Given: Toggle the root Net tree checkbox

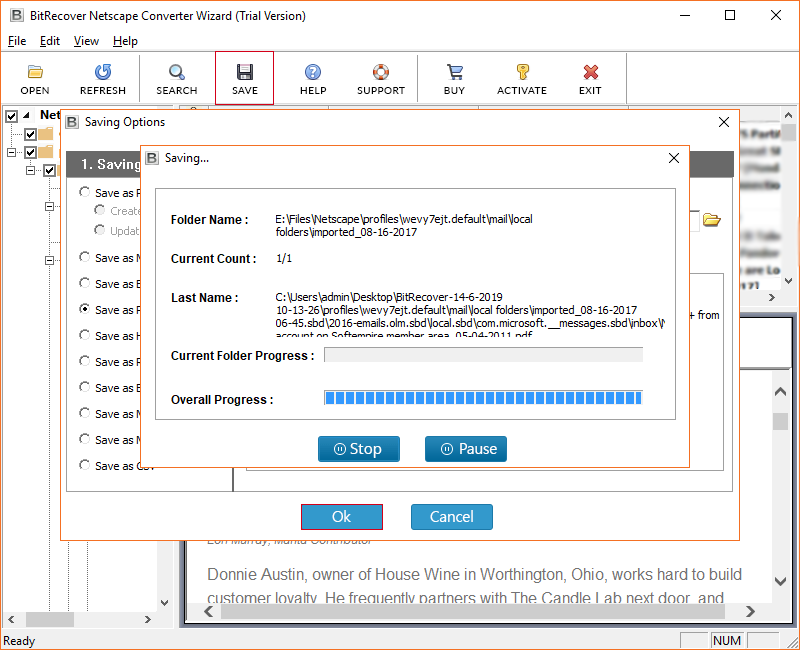Looking at the screenshot, I should (x=11, y=116).
